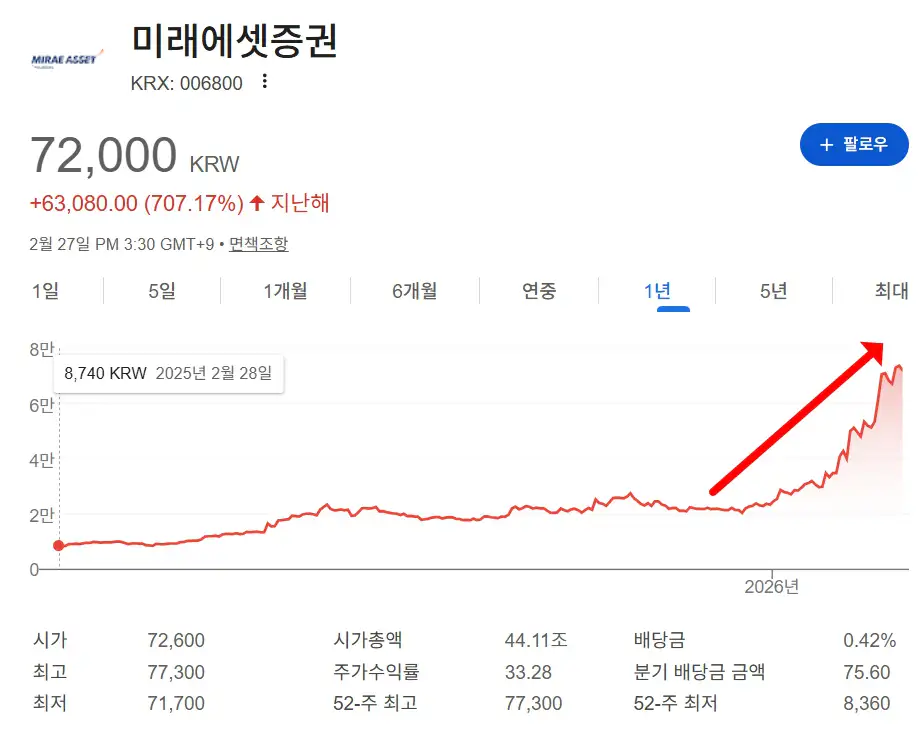Switch to the 1일 range tab
Screen dimensions: 924x731
point(45,291)
